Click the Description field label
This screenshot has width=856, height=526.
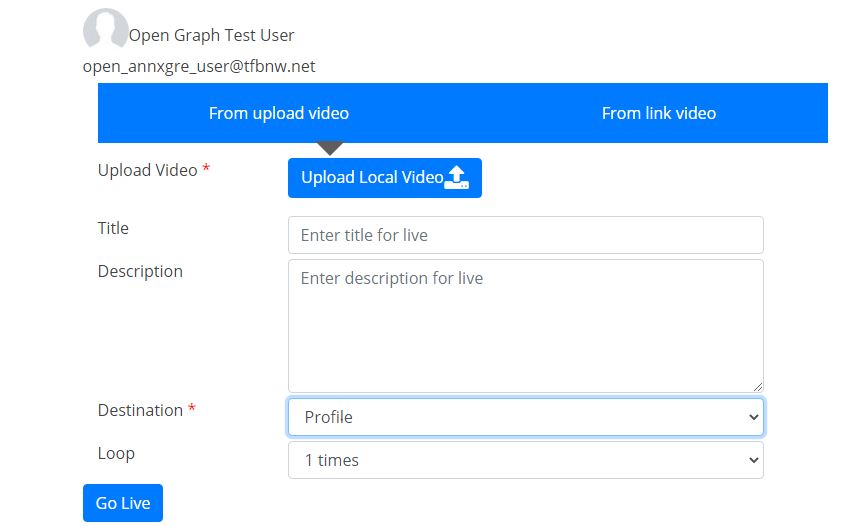[140, 271]
